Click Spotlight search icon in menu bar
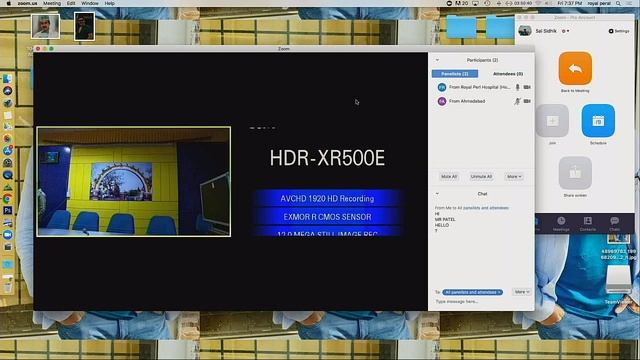Screen dimensions: 640x360 619,3
